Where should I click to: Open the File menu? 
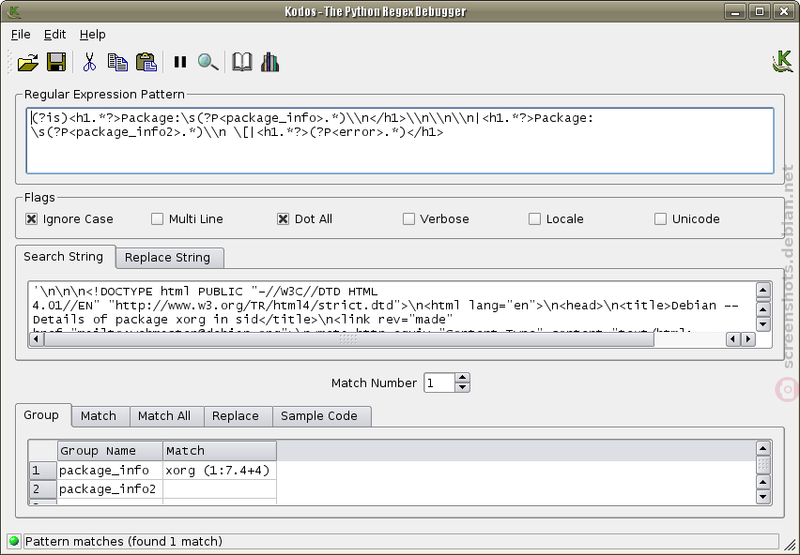[x=20, y=34]
